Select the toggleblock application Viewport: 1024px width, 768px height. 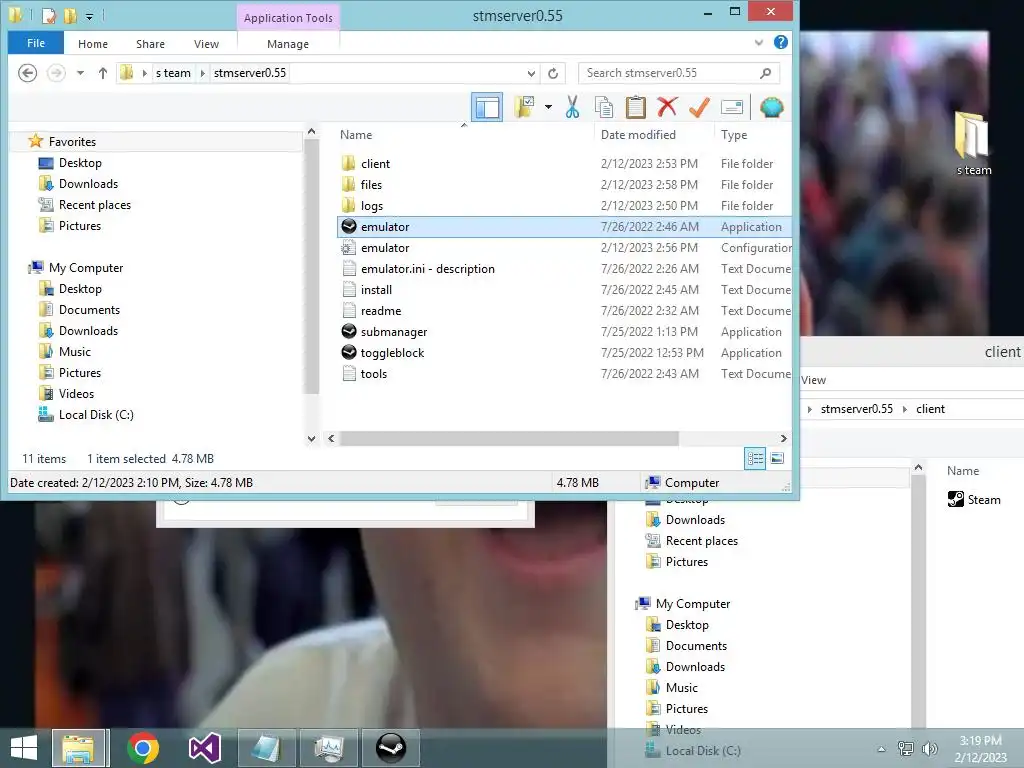[x=392, y=353]
